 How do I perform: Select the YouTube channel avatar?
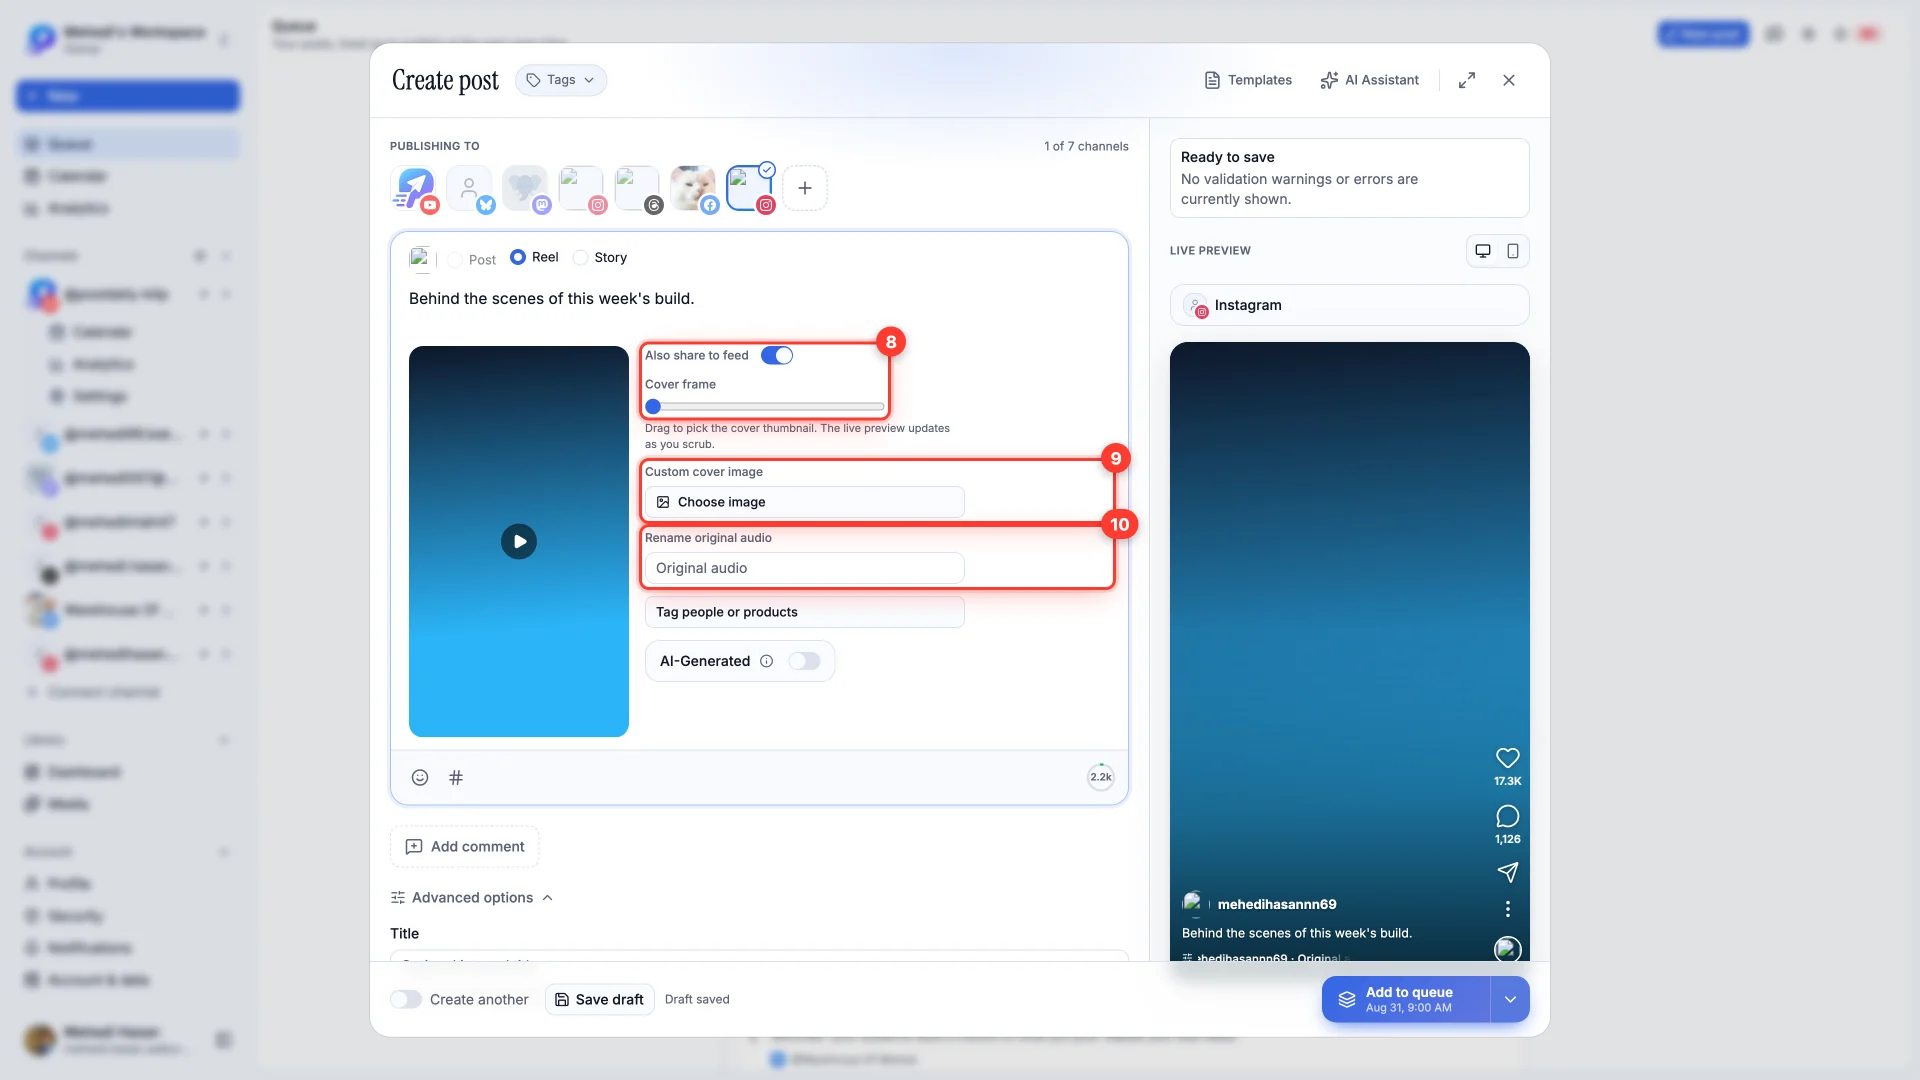coord(414,188)
